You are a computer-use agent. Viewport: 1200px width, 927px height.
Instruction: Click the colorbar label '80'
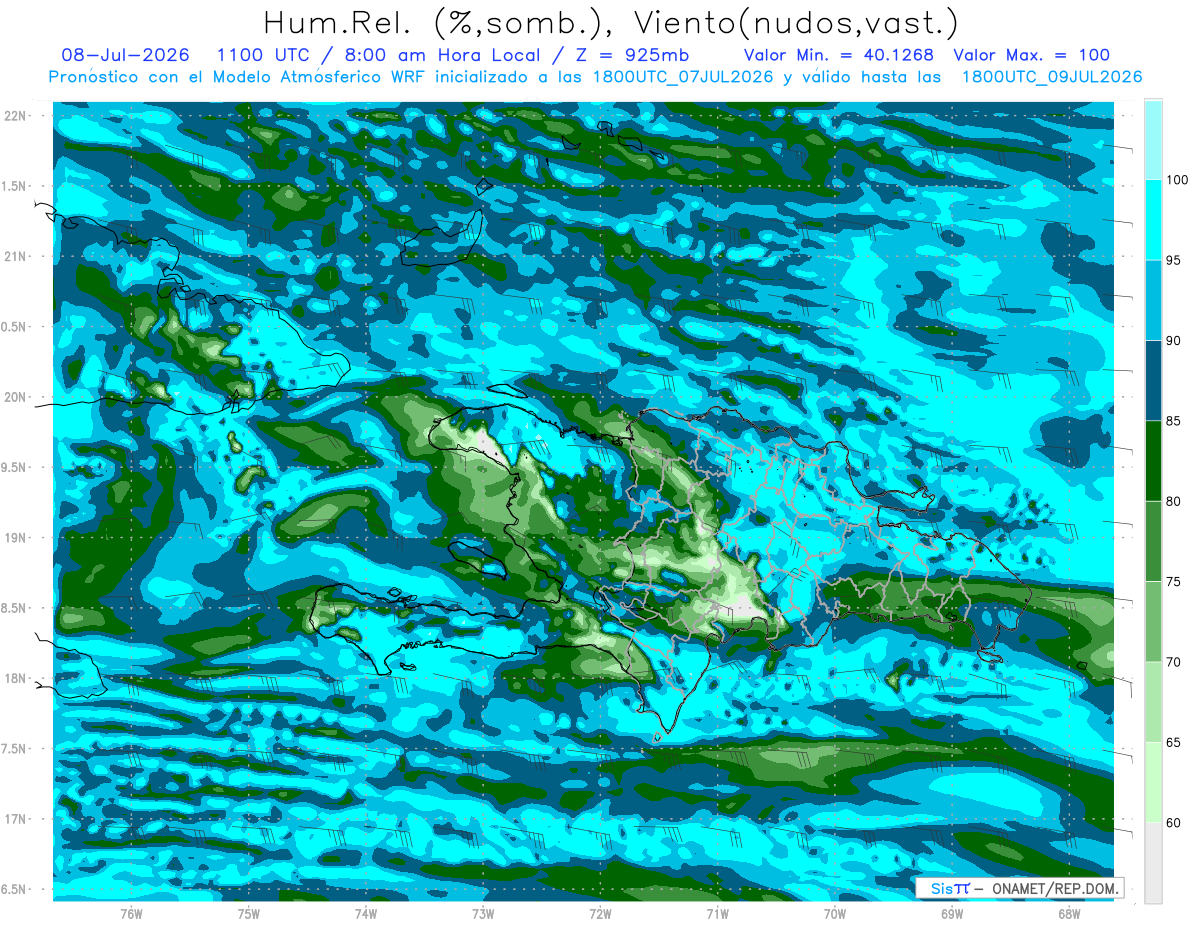(x=1175, y=501)
